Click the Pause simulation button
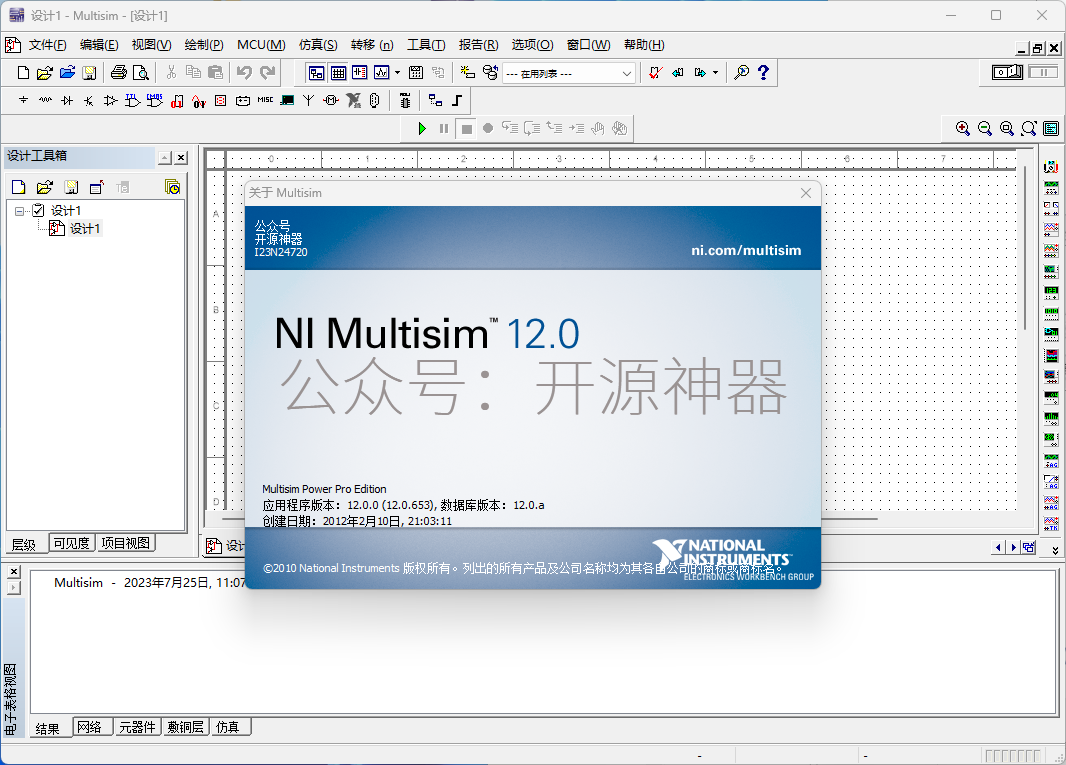The height and width of the screenshot is (765, 1066). tap(444, 129)
